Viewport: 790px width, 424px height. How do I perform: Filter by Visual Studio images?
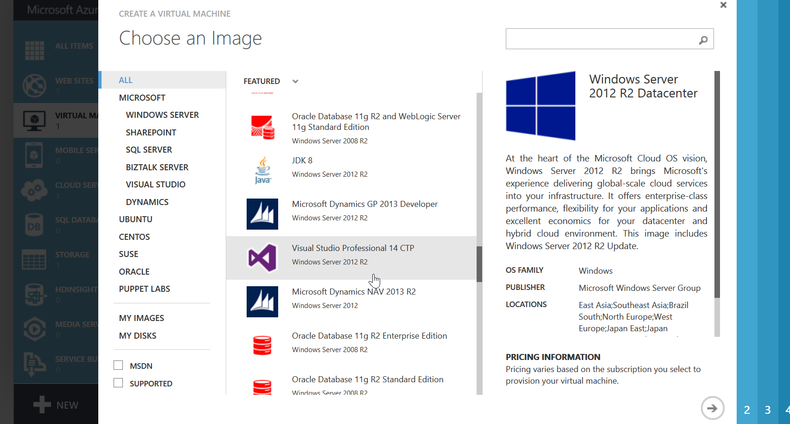(156, 184)
